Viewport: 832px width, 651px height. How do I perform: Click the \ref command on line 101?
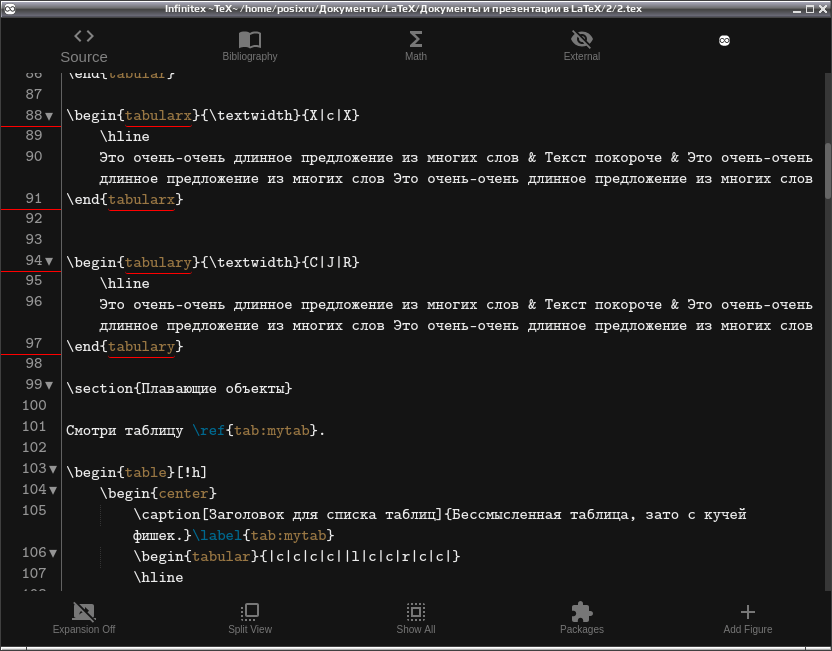coord(209,430)
